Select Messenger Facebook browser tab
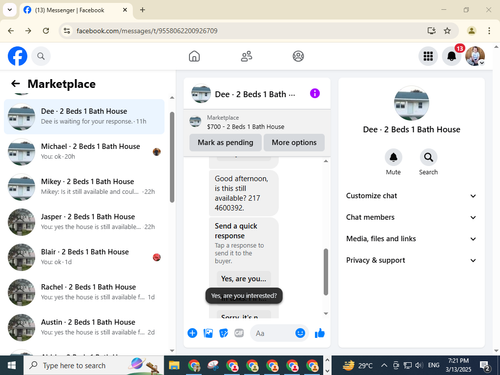Image resolution: width=500 pixels, height=375 pixels. (76, 10)
